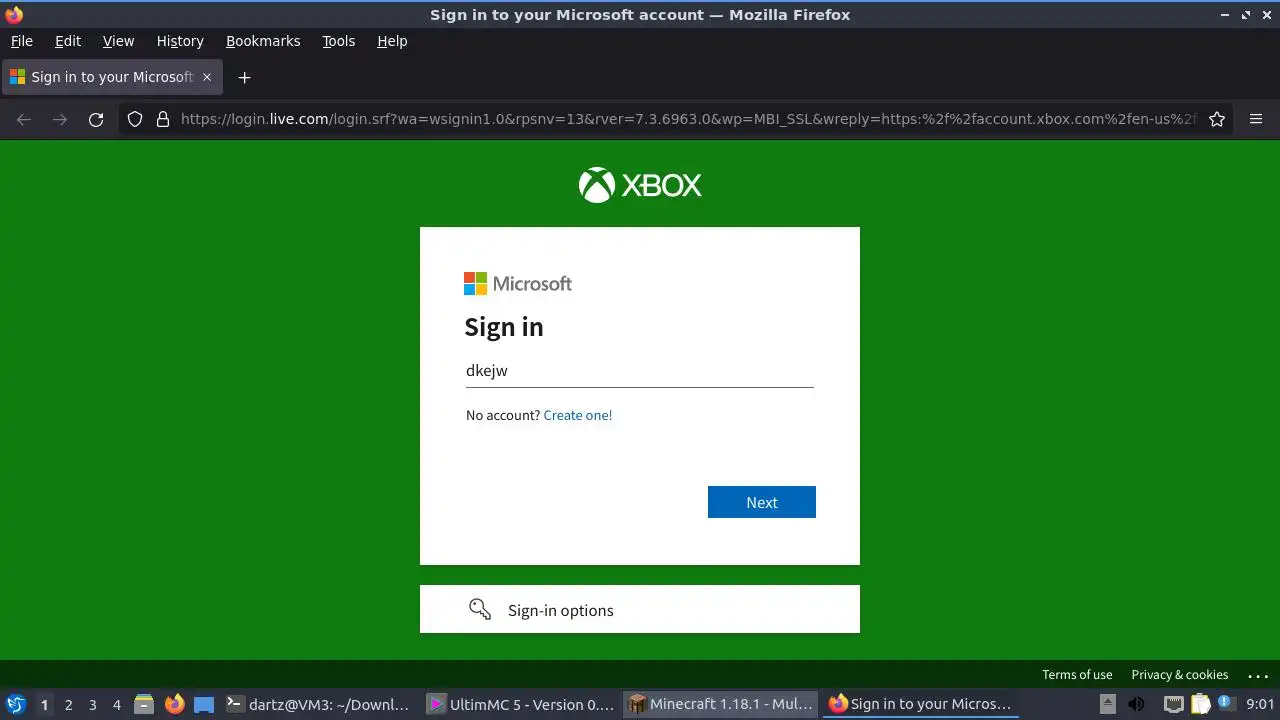Click the Microsoft logo in sign-in card

pos(518,284)
